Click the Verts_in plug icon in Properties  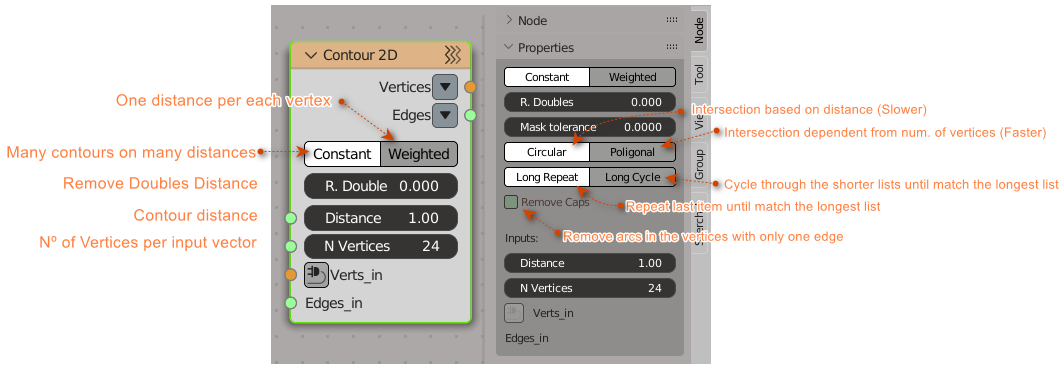click(513, 312)
